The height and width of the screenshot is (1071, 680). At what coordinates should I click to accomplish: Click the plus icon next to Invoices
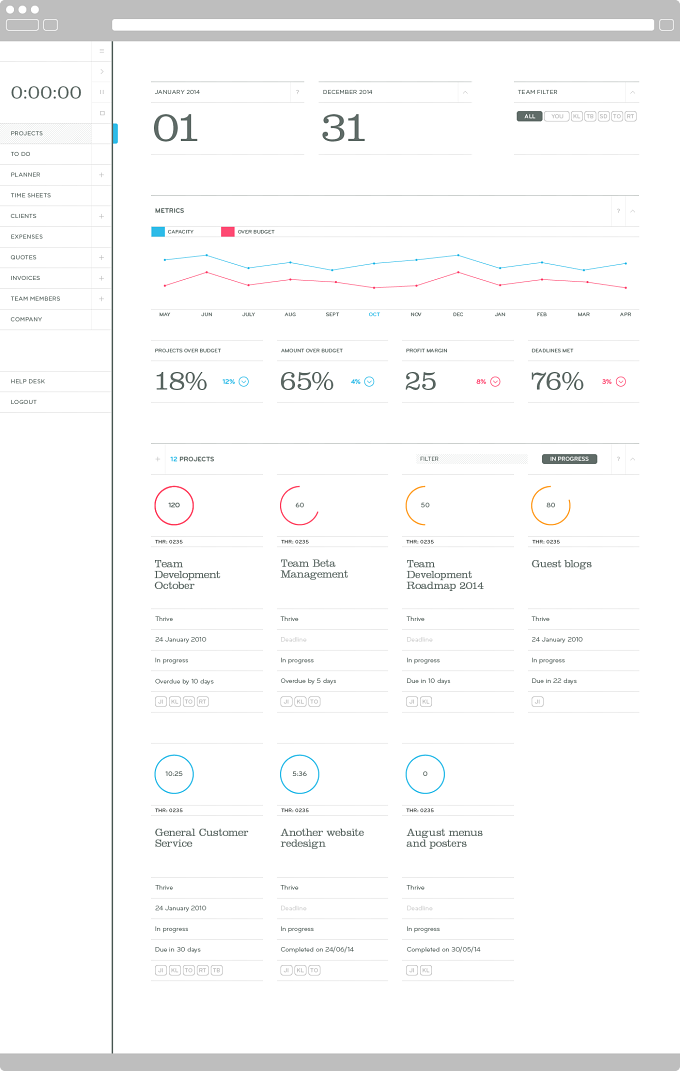[x=101, y=278]
